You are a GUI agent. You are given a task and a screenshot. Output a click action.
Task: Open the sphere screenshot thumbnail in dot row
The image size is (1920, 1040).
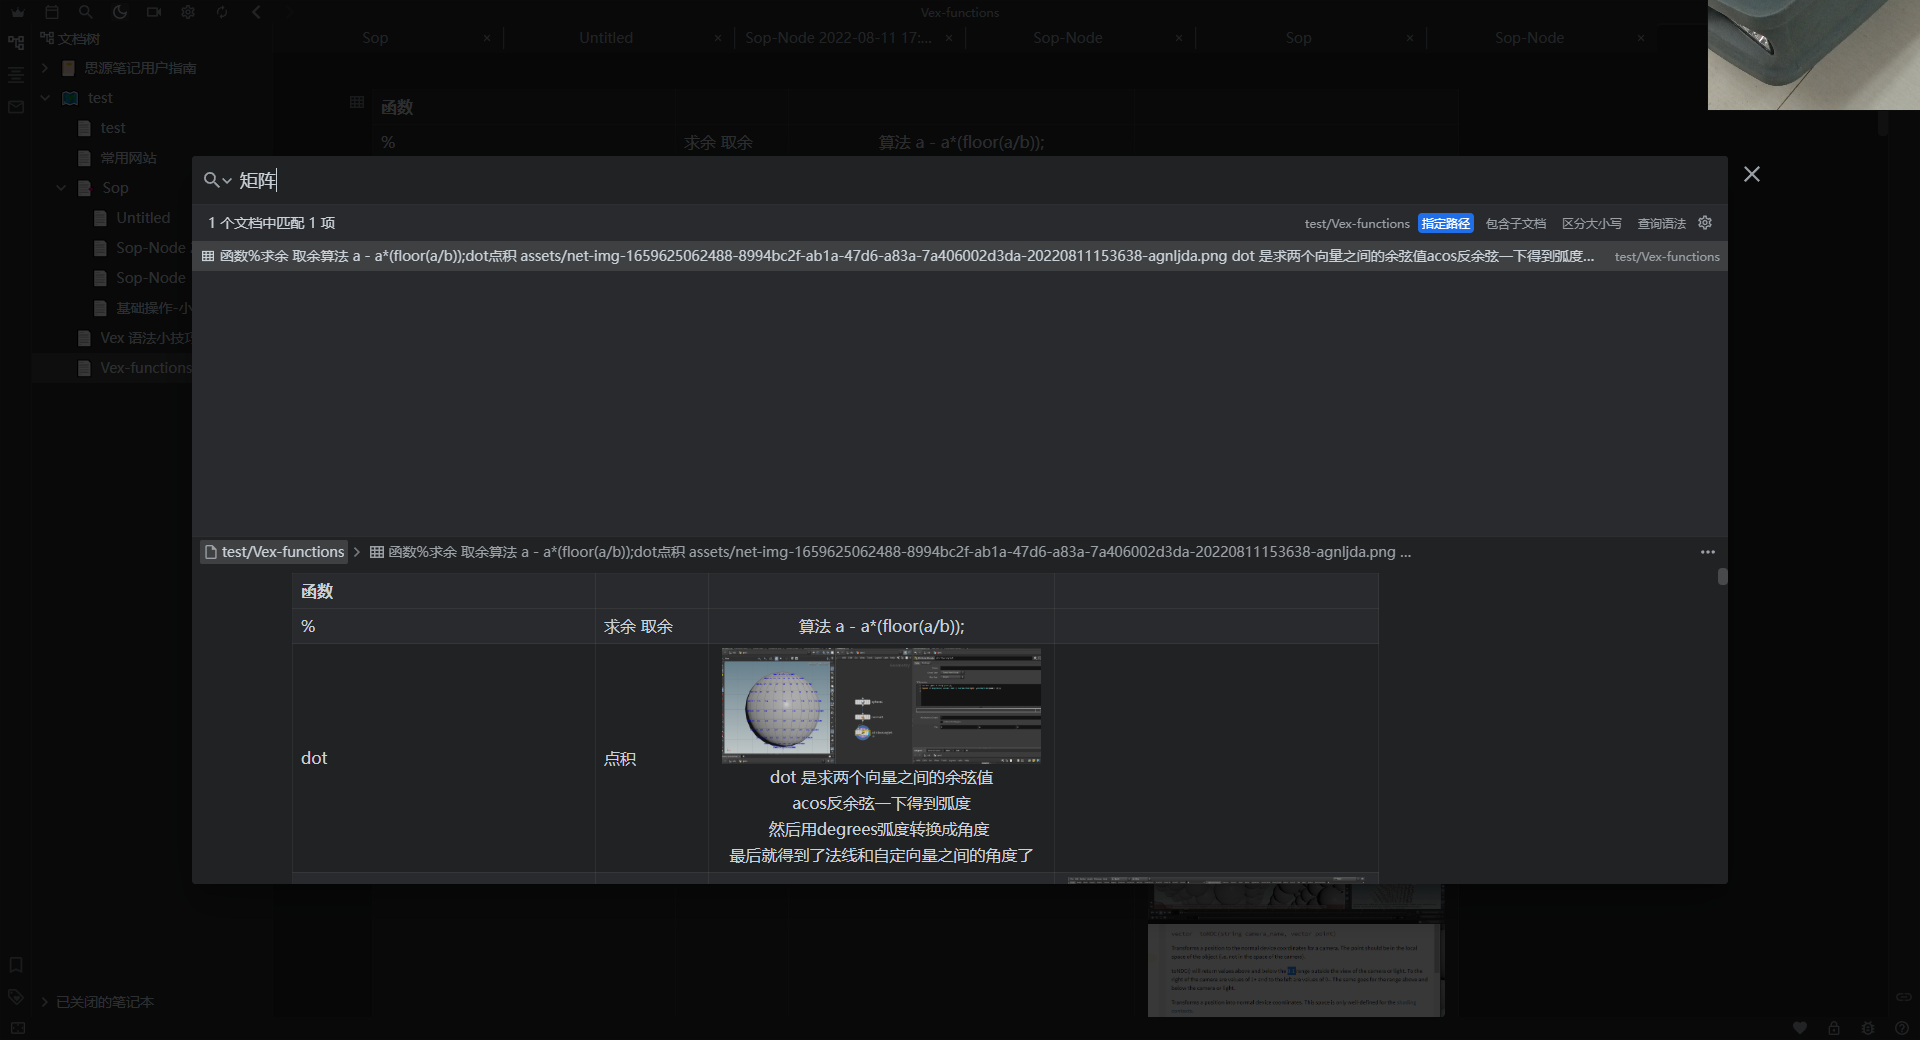click(x=881, y=706)
